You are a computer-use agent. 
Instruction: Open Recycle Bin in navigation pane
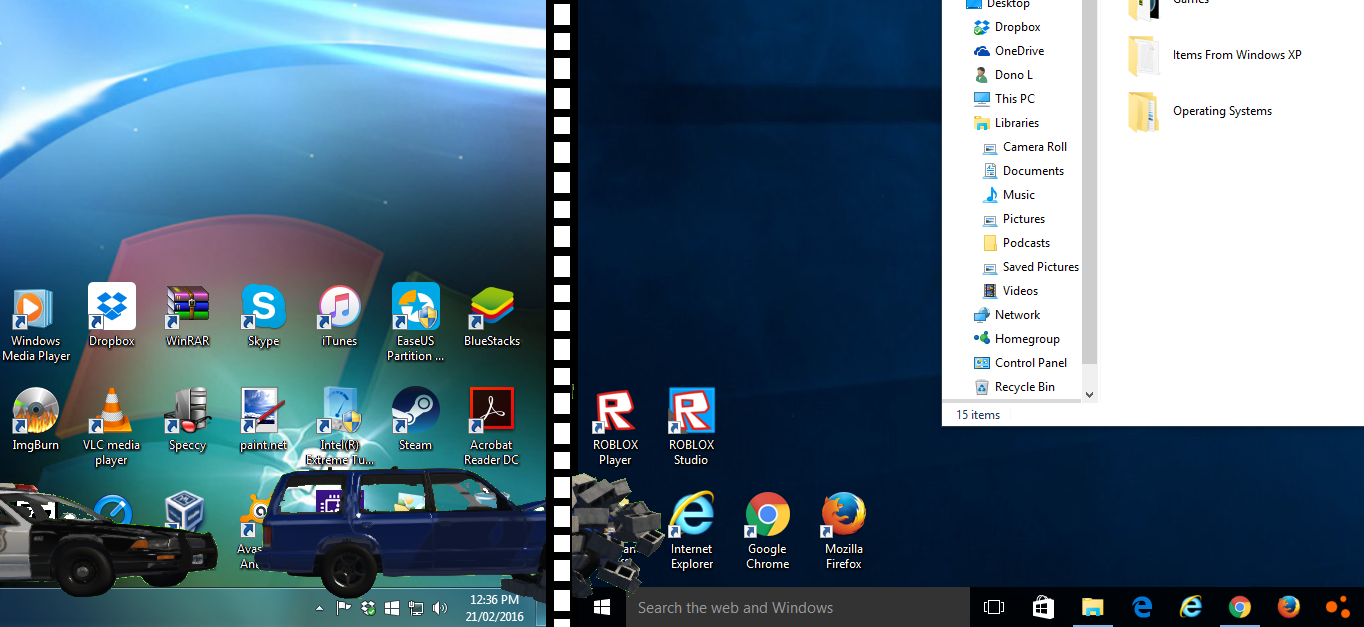tap(1014, 387)
